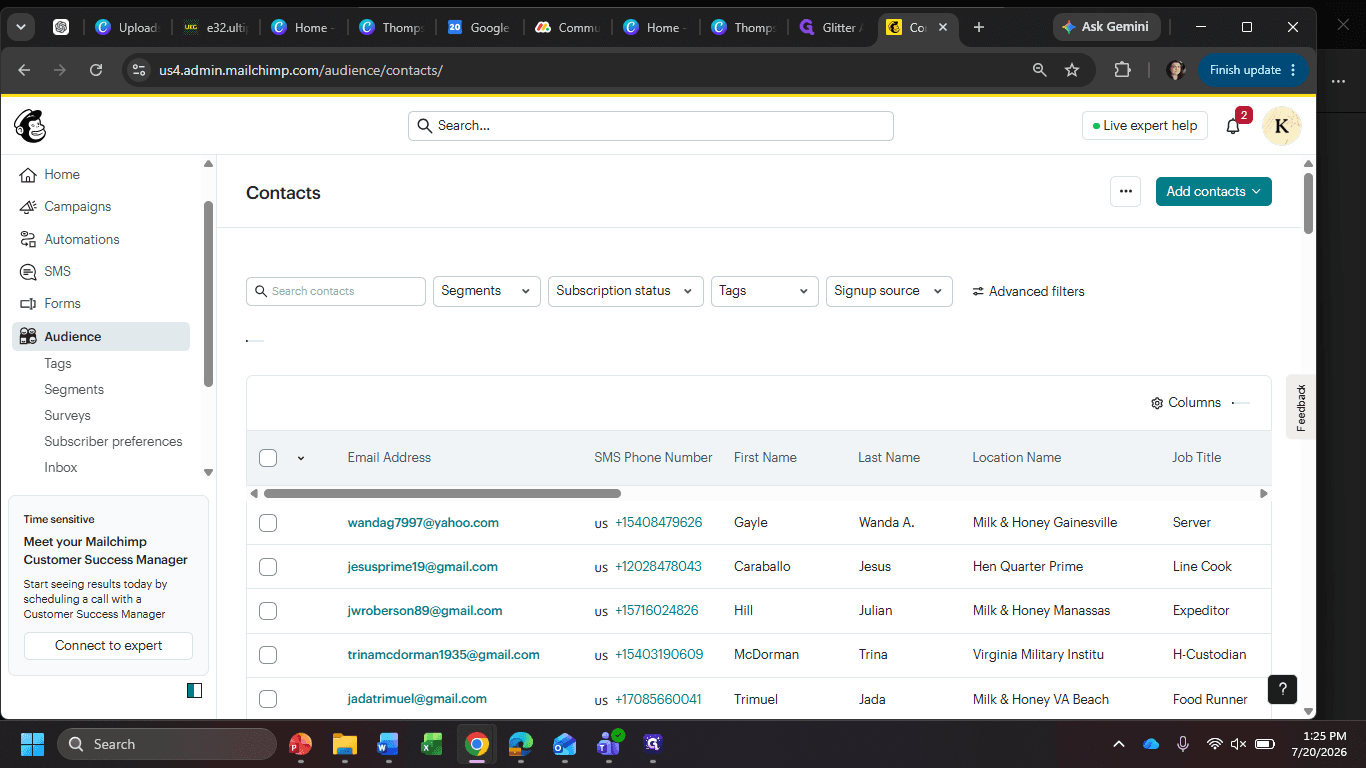1366x768 pixels.
Task: Click the Automations icon in the sidebar
Action: click(28, 240)
